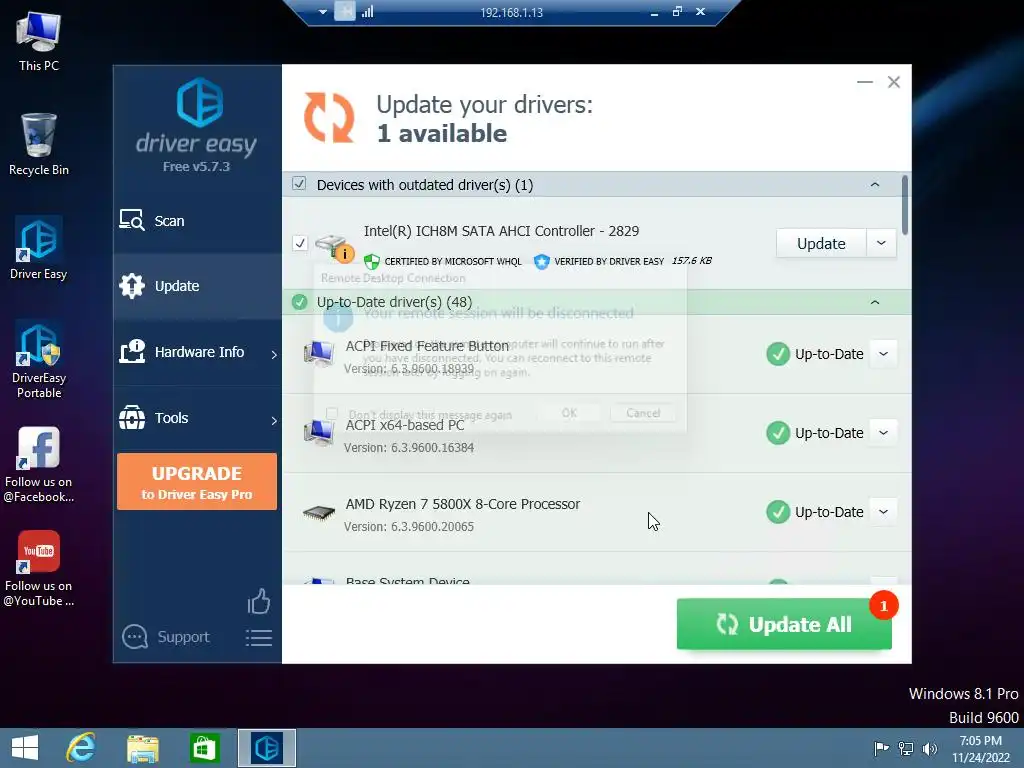Collapse the Up-to-Date drivers section
The height and width of the screenshot is (768, 1024).
coord(874,302)
